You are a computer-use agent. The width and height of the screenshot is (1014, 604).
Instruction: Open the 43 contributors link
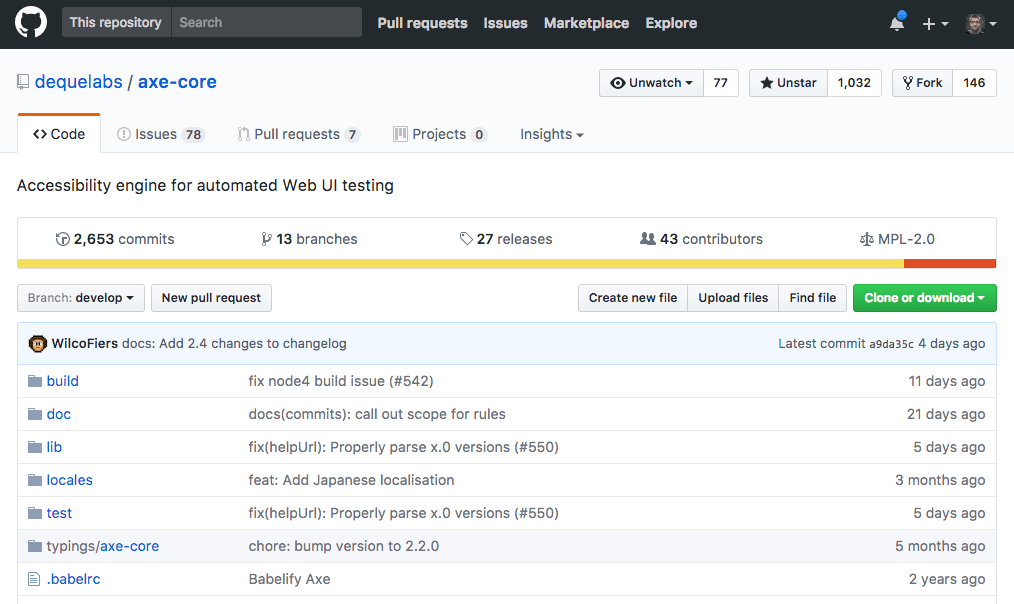pos(701,239)
